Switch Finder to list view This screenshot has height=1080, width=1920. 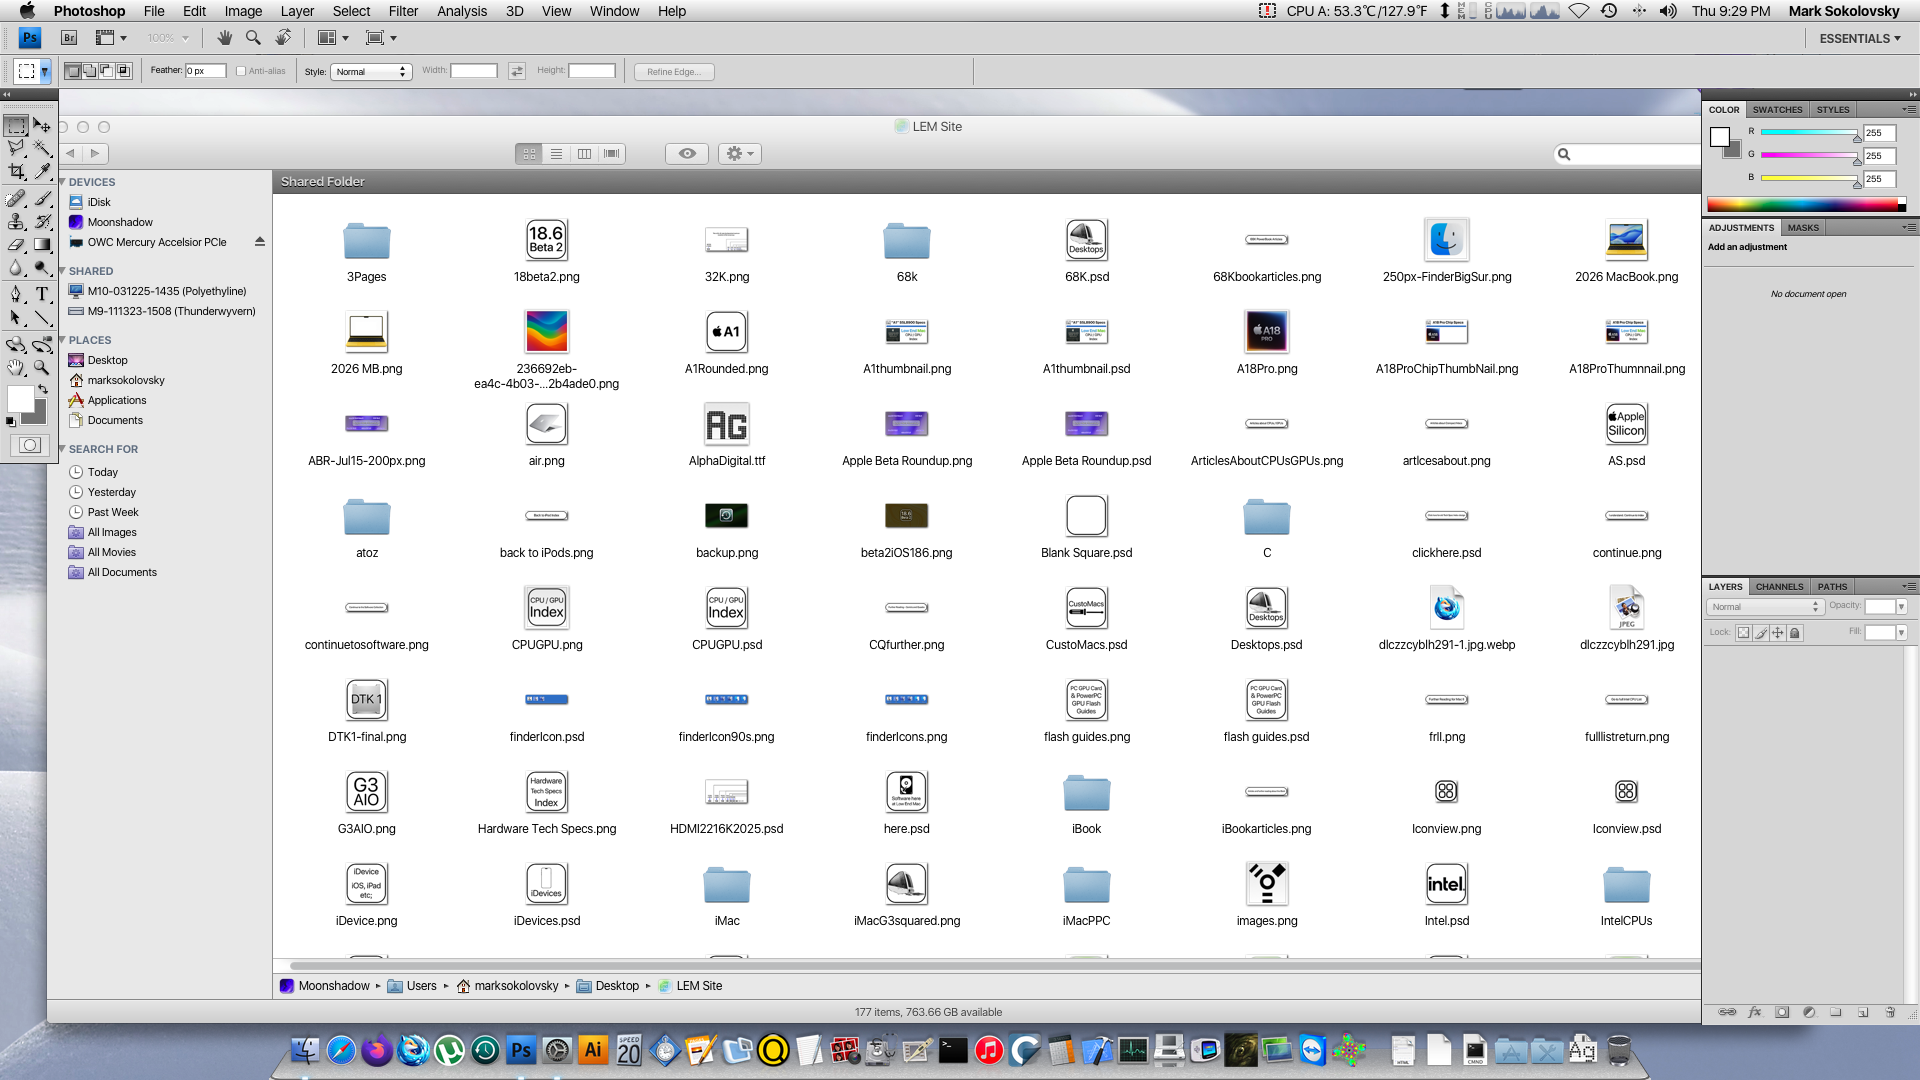pos(557,154)
